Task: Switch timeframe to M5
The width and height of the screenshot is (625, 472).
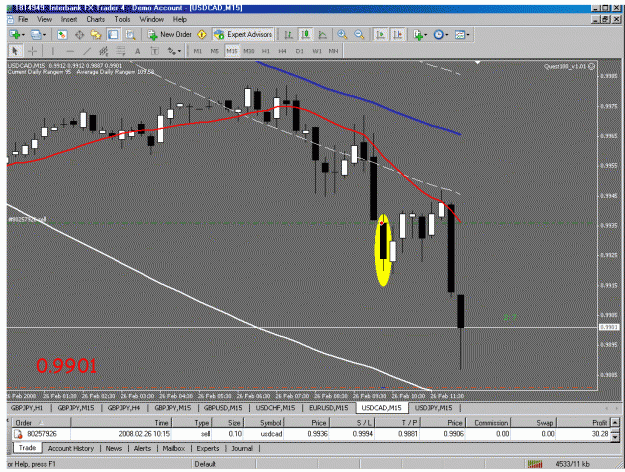Action: (214, 51)
